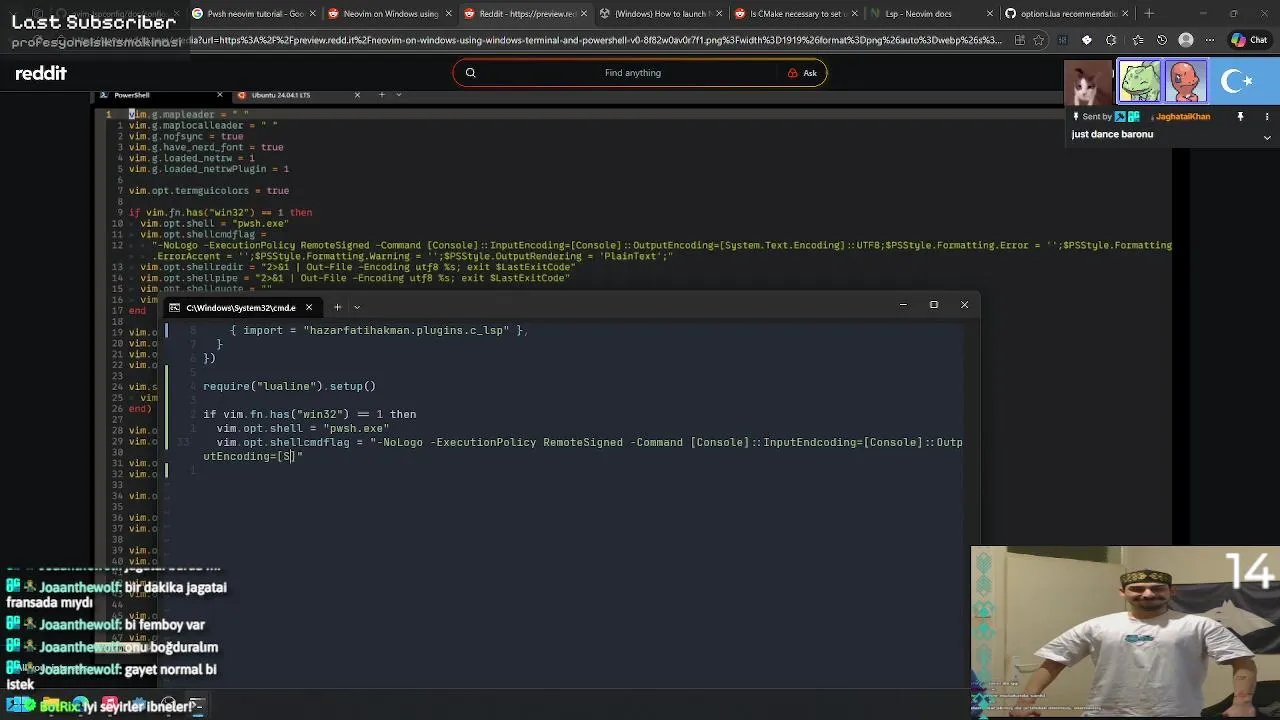The width and height of the screenshot is (1280, 720).
Task: Open the browser History icon
Action: pos(1162,40)
